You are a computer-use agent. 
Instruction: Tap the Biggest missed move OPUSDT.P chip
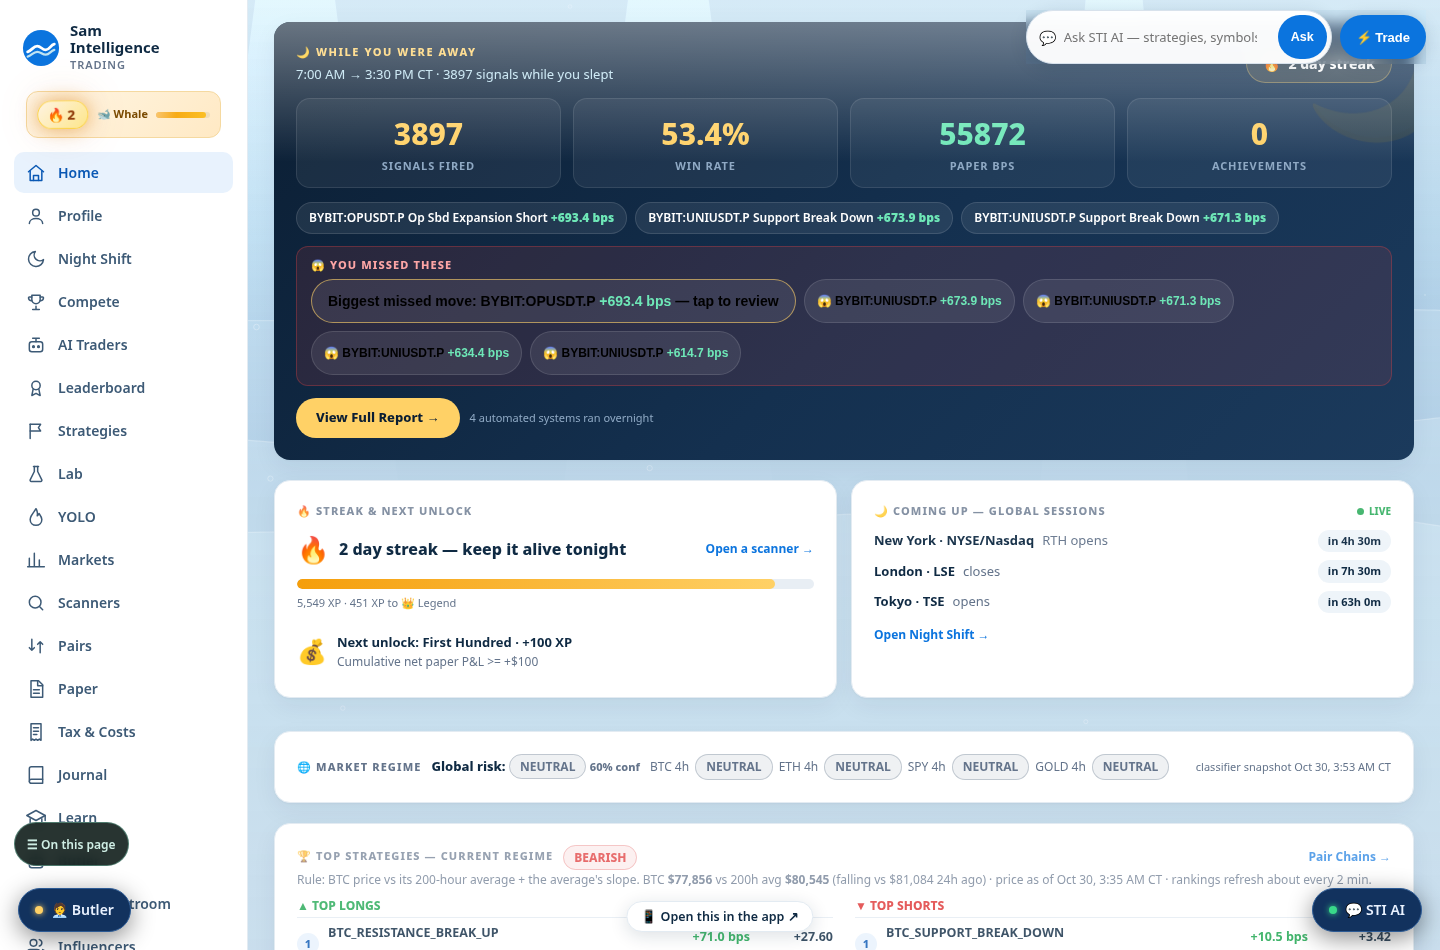click(x=553, y=301)
